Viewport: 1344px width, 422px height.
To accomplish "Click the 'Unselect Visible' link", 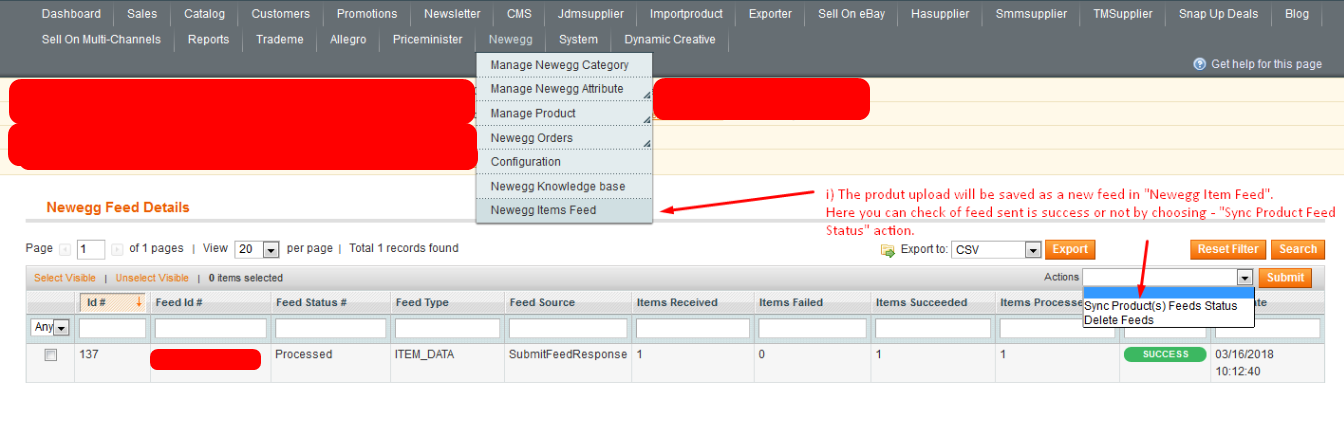I will (152, 278).
